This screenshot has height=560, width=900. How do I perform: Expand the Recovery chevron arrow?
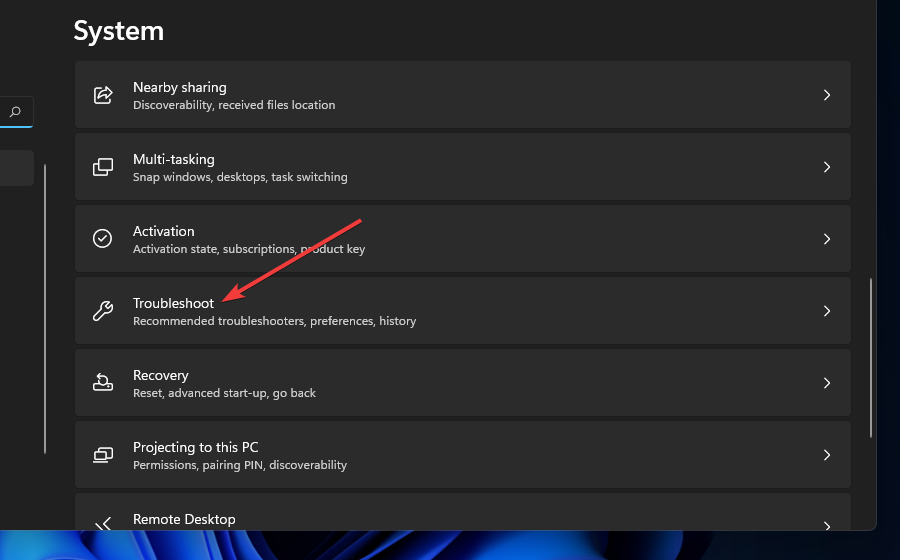826,383
